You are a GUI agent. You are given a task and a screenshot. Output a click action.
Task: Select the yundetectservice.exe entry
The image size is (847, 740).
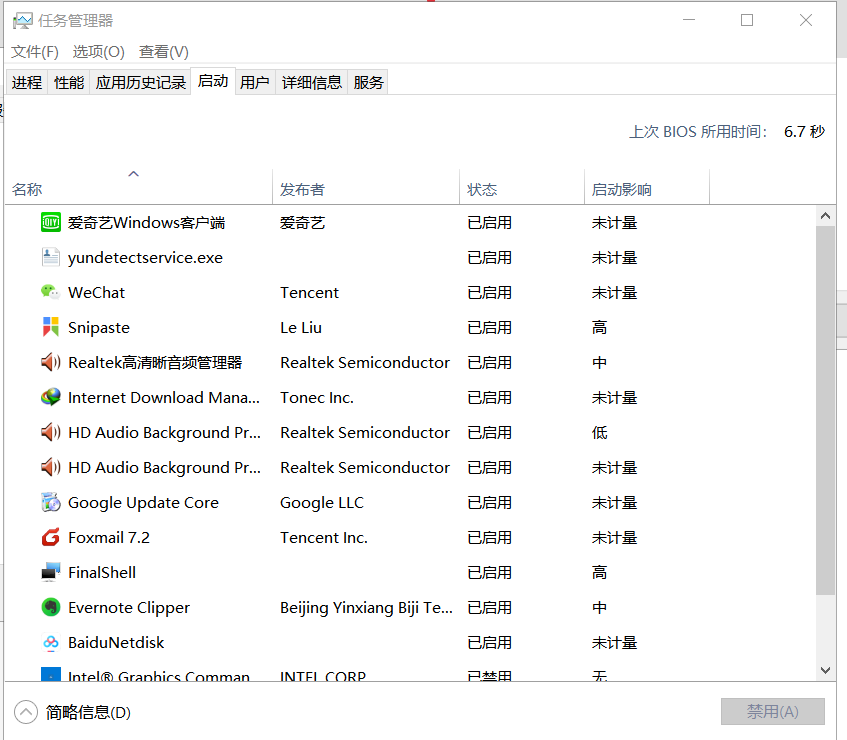pyautogui.click(x=145, y=258)
